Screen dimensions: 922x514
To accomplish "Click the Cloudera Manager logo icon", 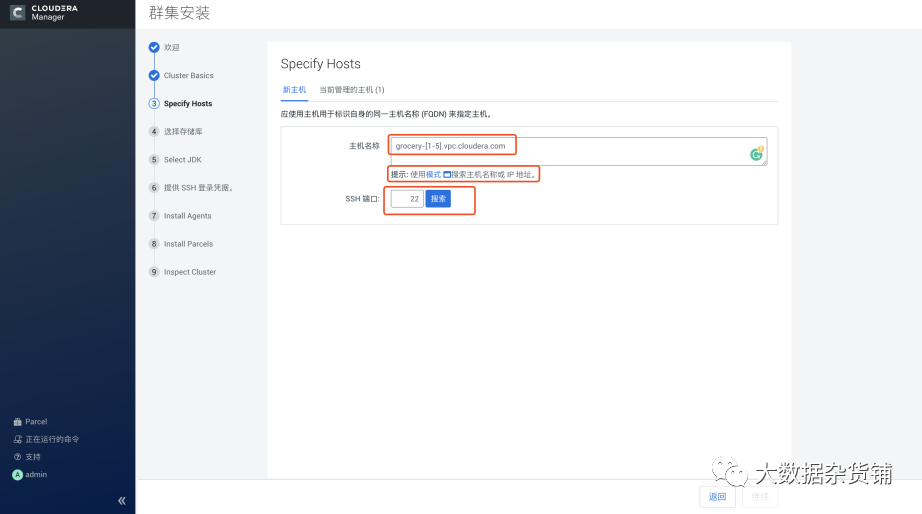I will coord(18,13).
